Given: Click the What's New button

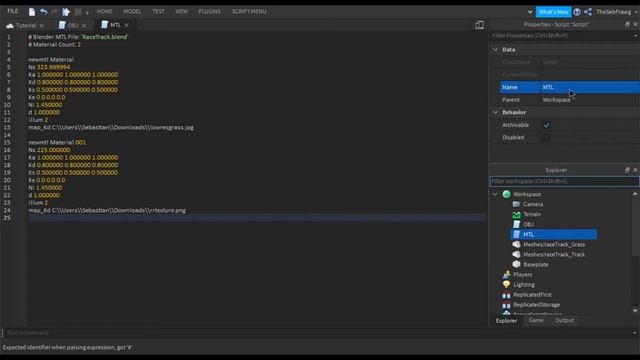Looking at the screenshot, I should (553, 12).
